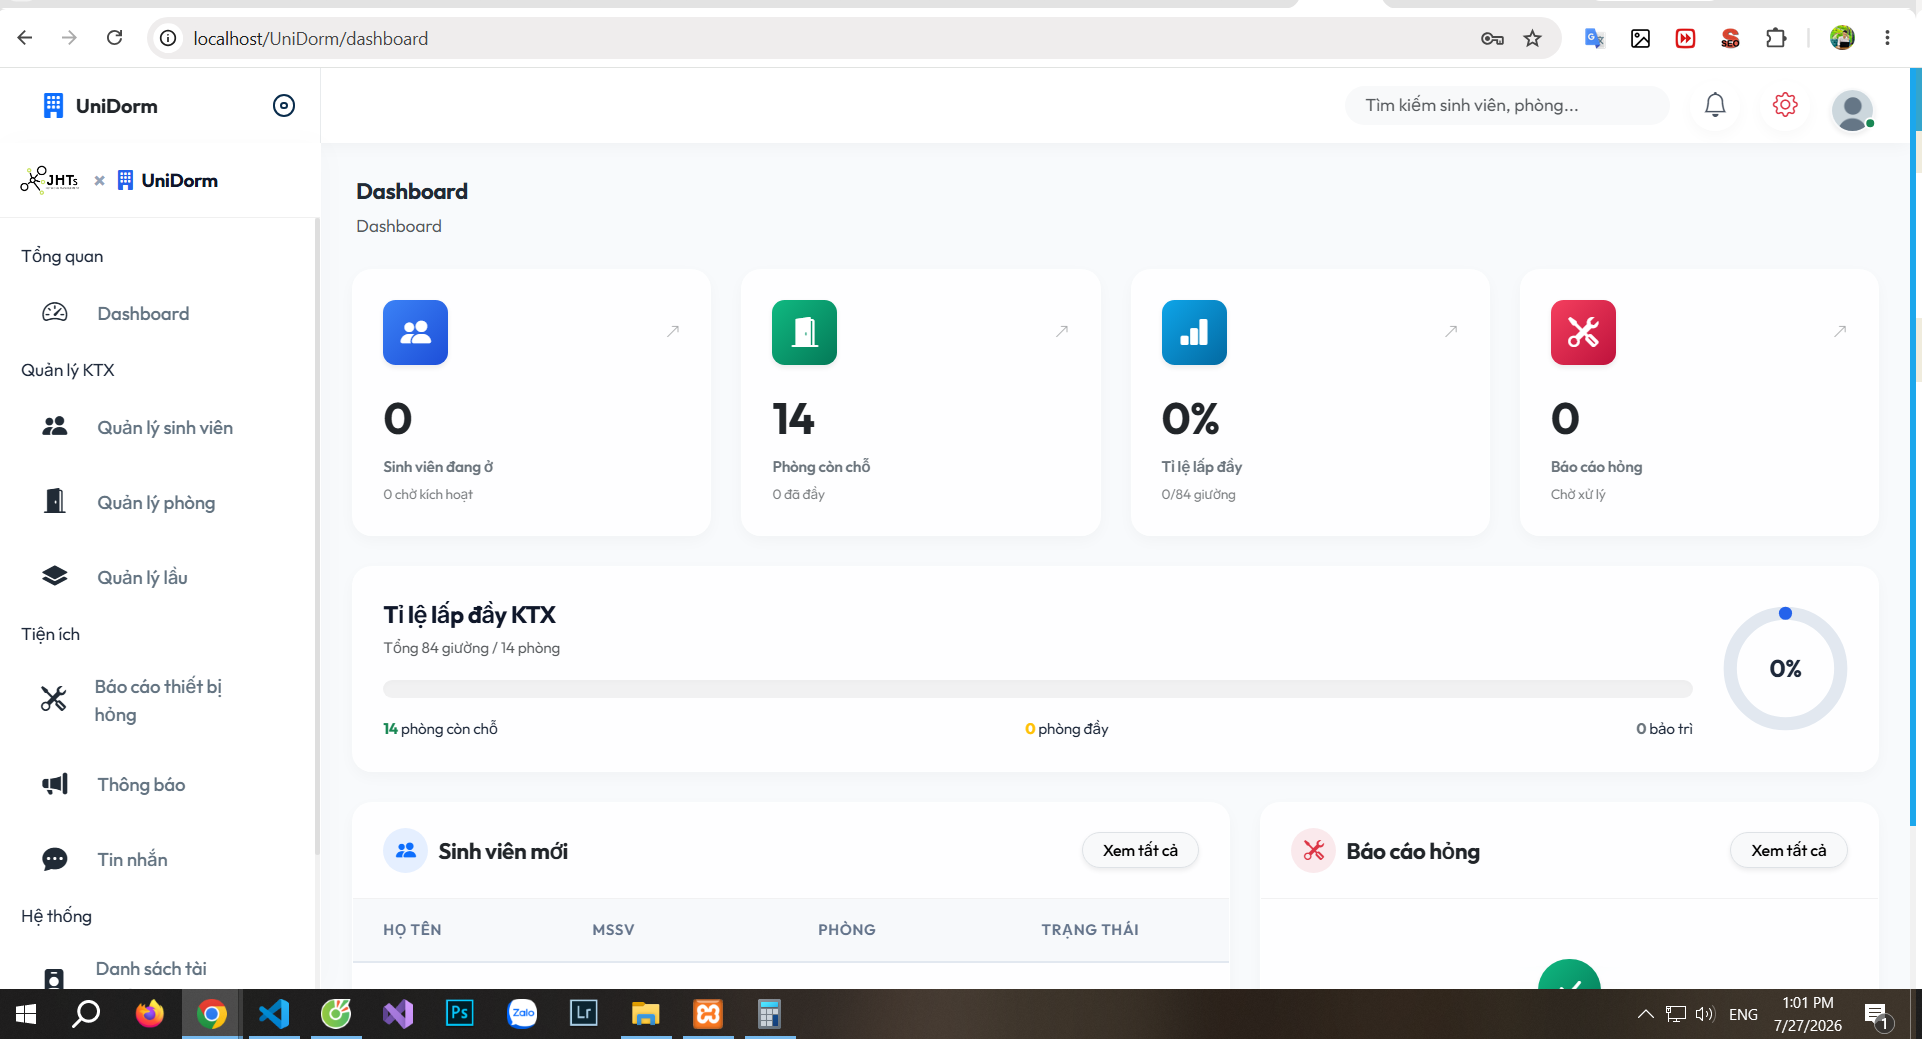This screenshot has width=1922, height=1039.
Task: Open Thông báo menu item
Action: tap(141, 785)
